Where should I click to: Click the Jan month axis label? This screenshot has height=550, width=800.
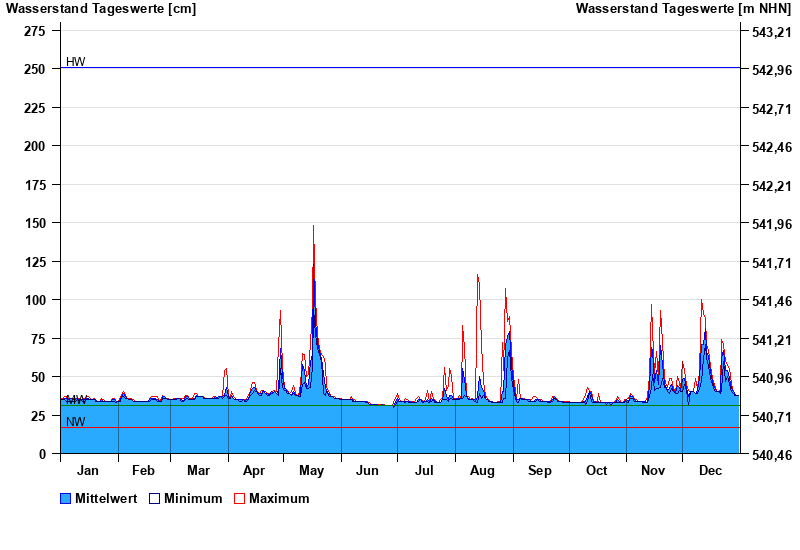(x=88, y=470)
